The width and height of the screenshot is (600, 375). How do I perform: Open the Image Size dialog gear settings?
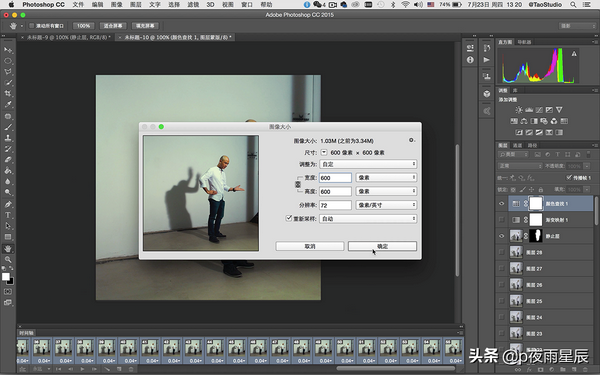pos(411,140)
